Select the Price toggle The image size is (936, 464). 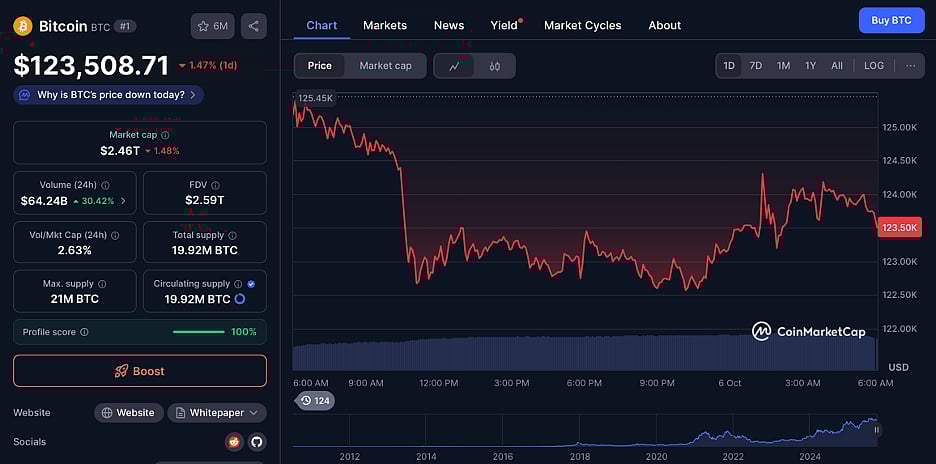[319, 66]
